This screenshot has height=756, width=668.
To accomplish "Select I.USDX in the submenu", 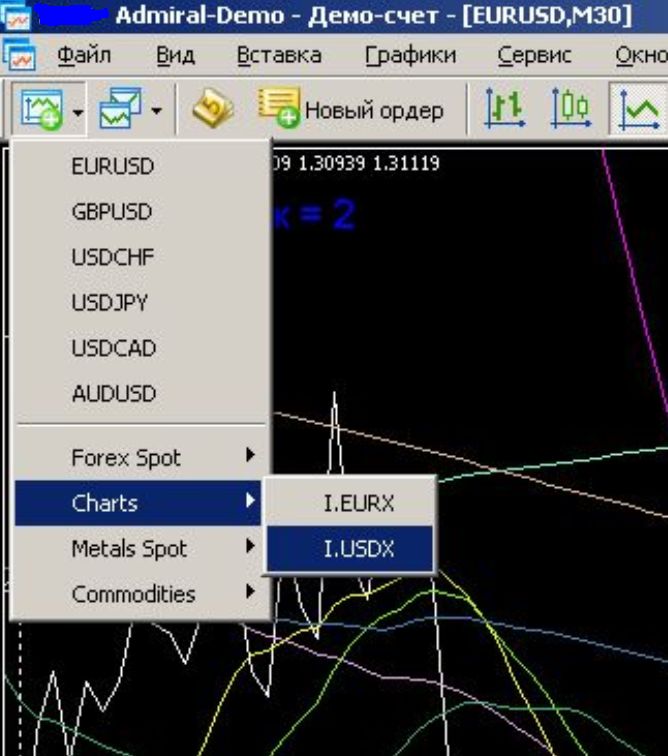I will 350,548.
